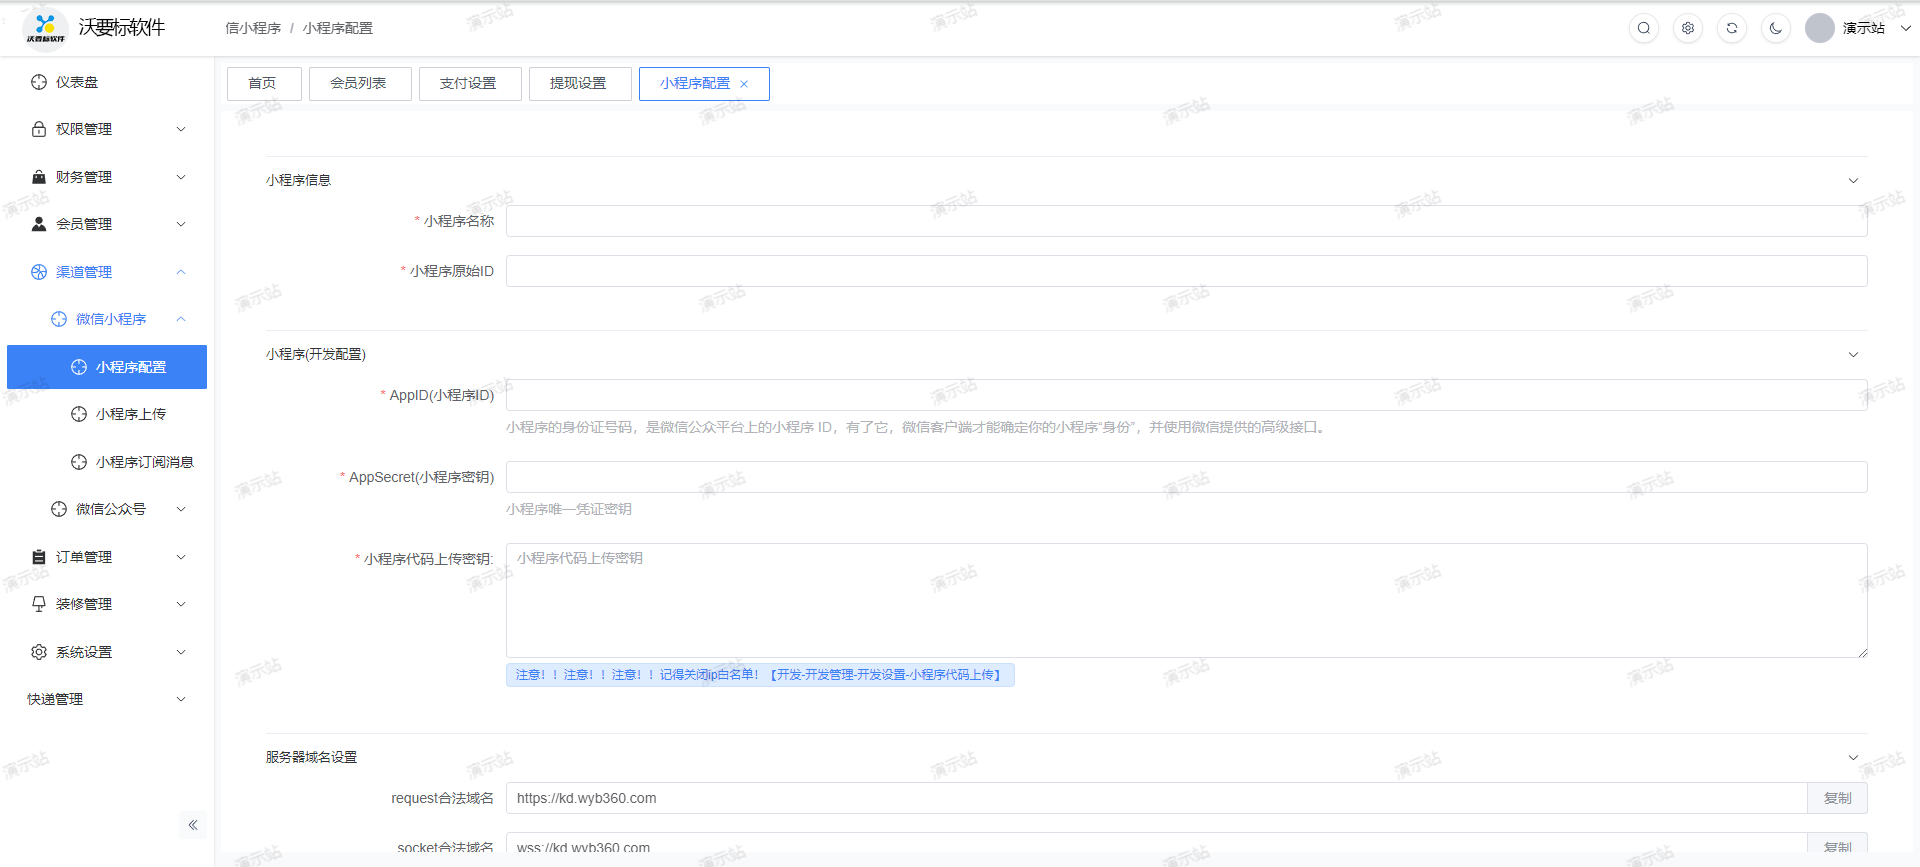1920x867 pixels.
Task: Switch to the 会员列表 tab
Action: tap(358, 83)
